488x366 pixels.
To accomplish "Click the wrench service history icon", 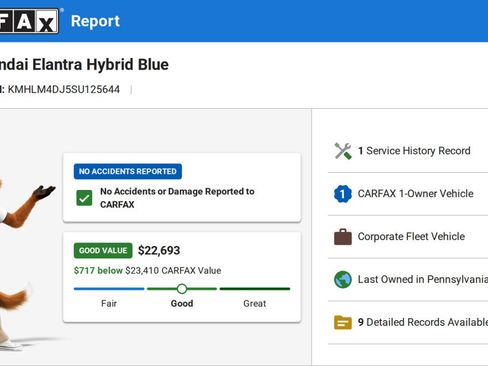I will [343, 151].
